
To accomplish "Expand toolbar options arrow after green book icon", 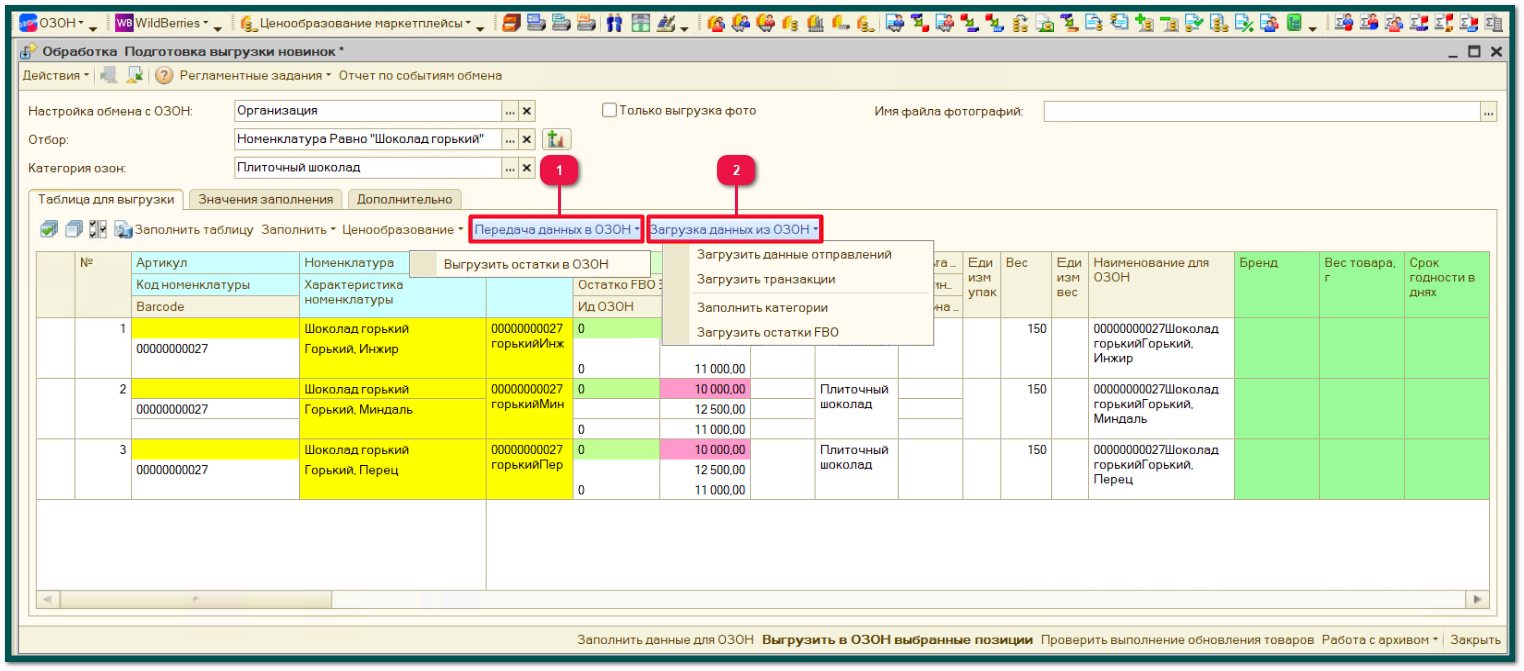I will pyautogui.click(x=1312, y=28).
